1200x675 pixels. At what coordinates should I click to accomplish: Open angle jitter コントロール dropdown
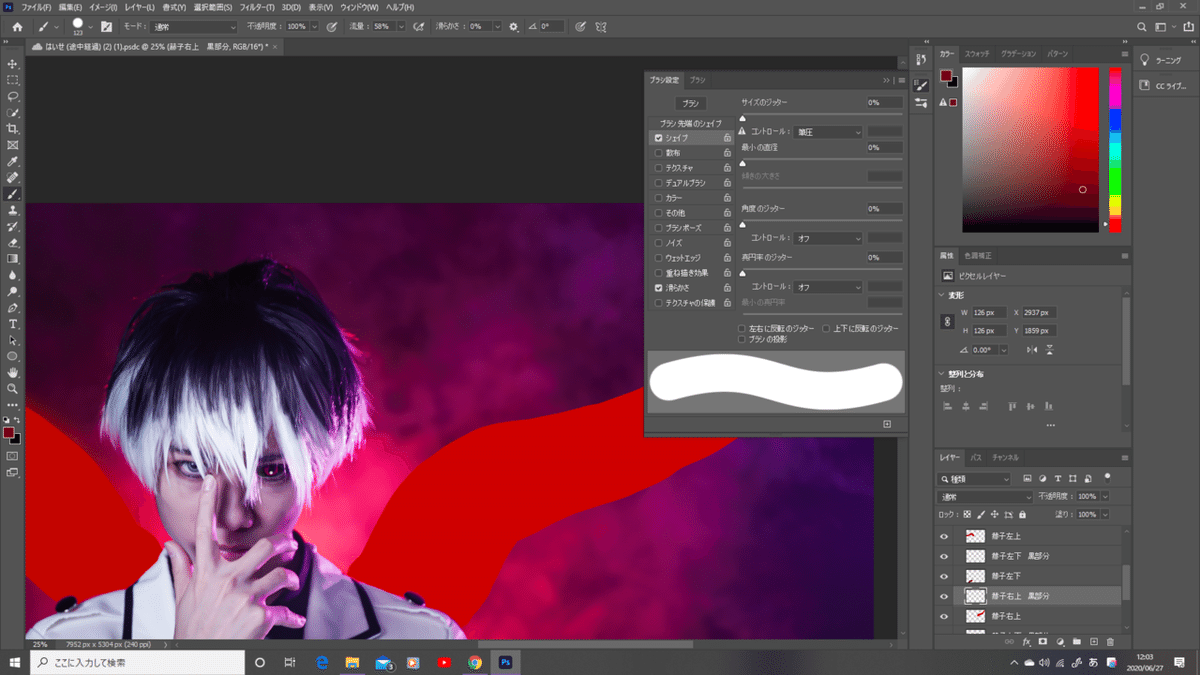click(x=829, y=238)
